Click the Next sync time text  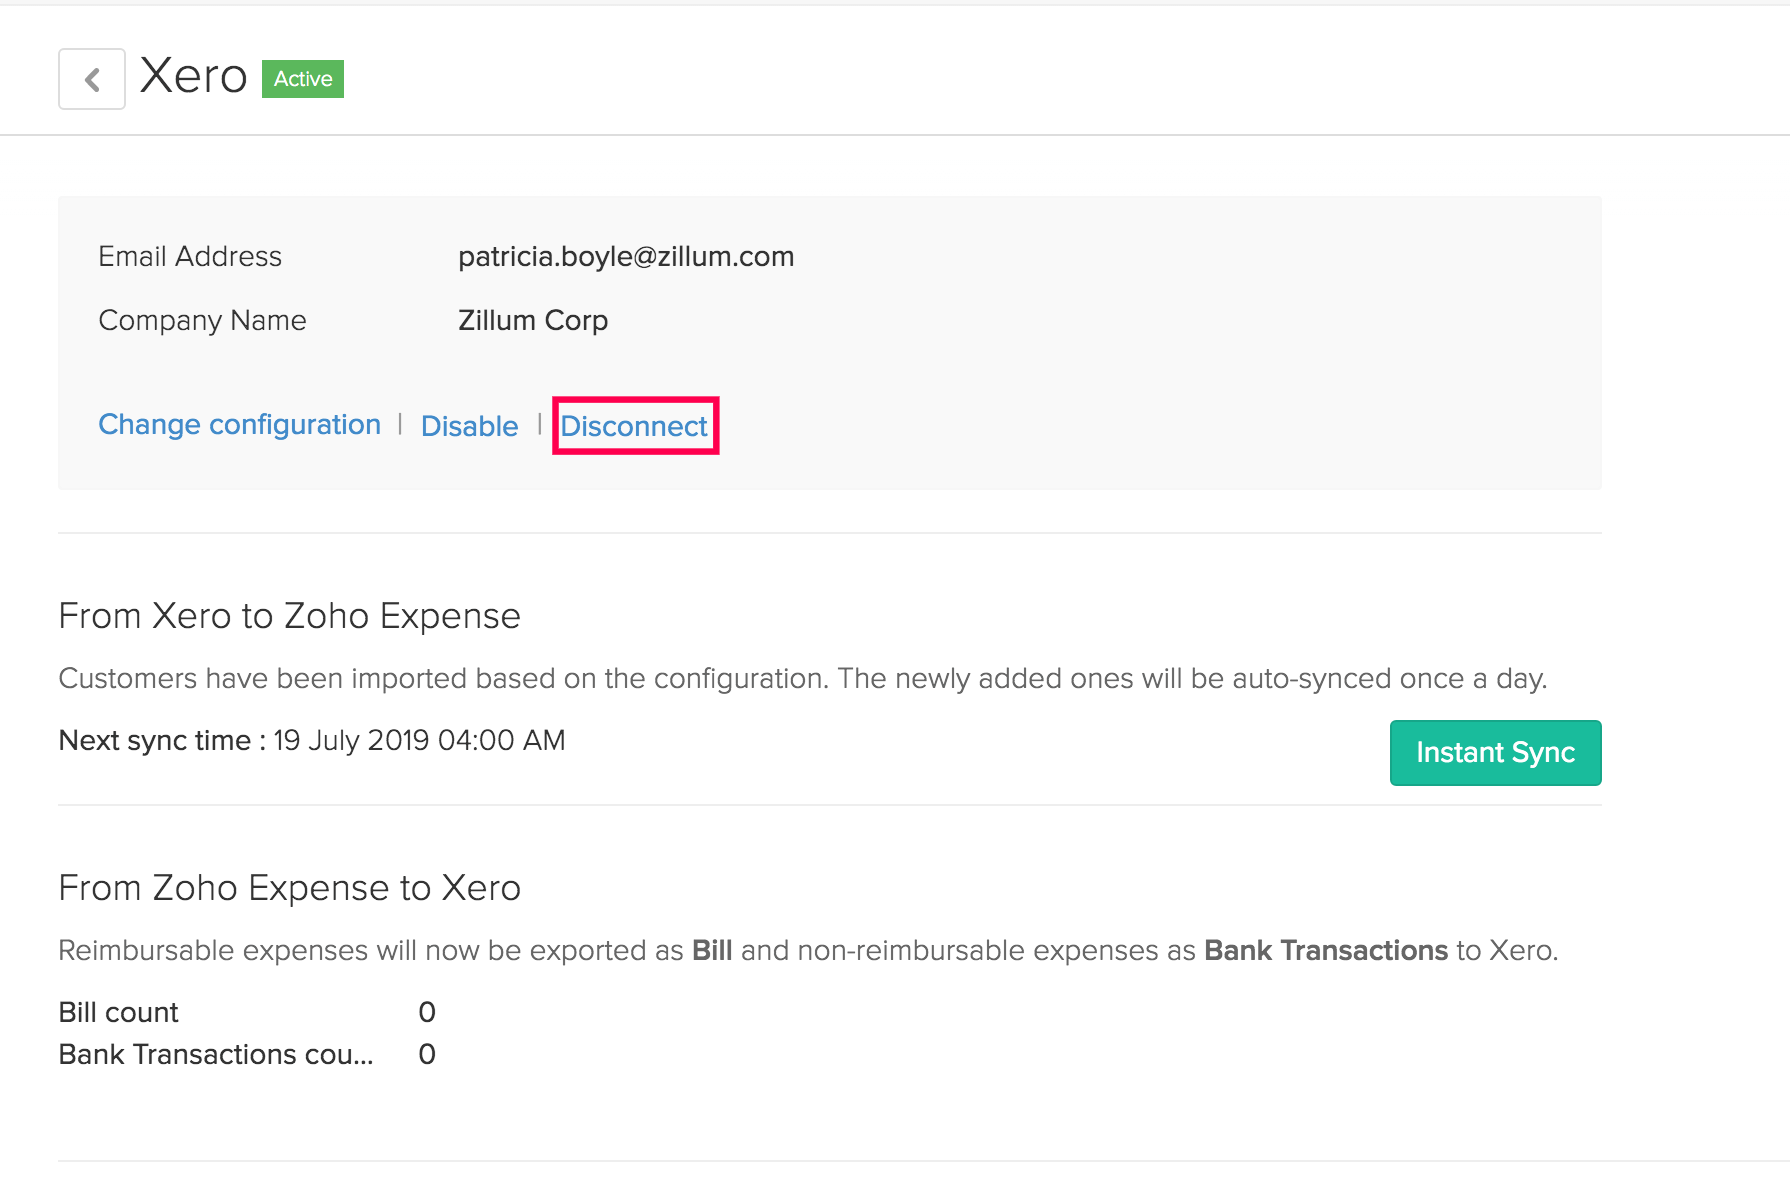[x=312, y=741]
